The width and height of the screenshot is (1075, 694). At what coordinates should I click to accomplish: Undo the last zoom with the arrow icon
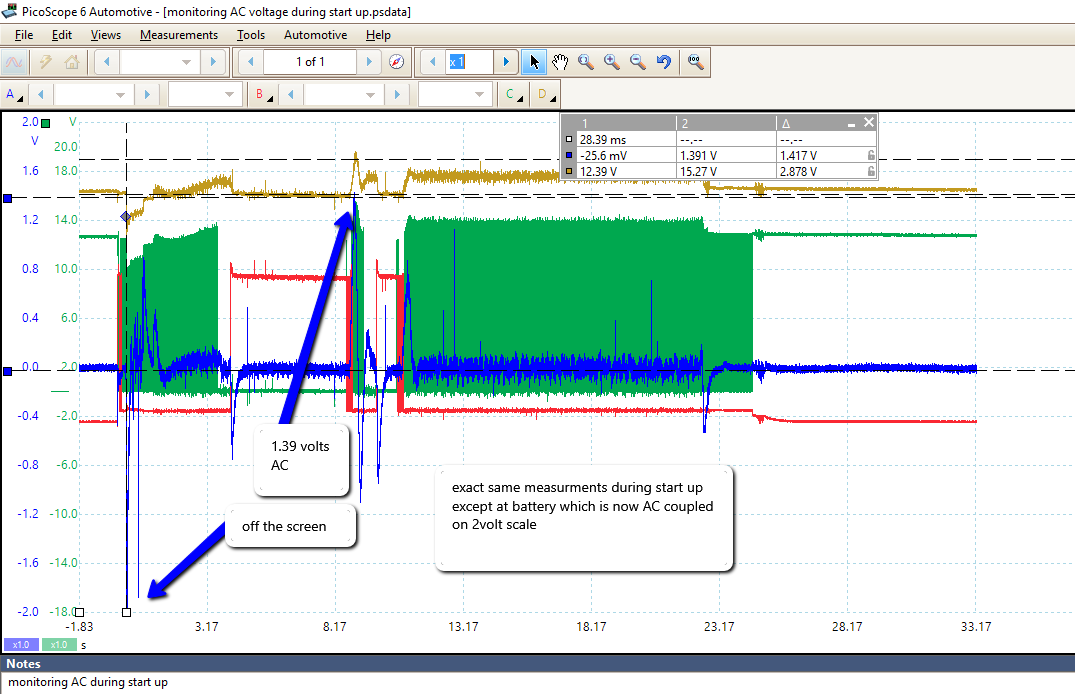[x=663, y=62]
